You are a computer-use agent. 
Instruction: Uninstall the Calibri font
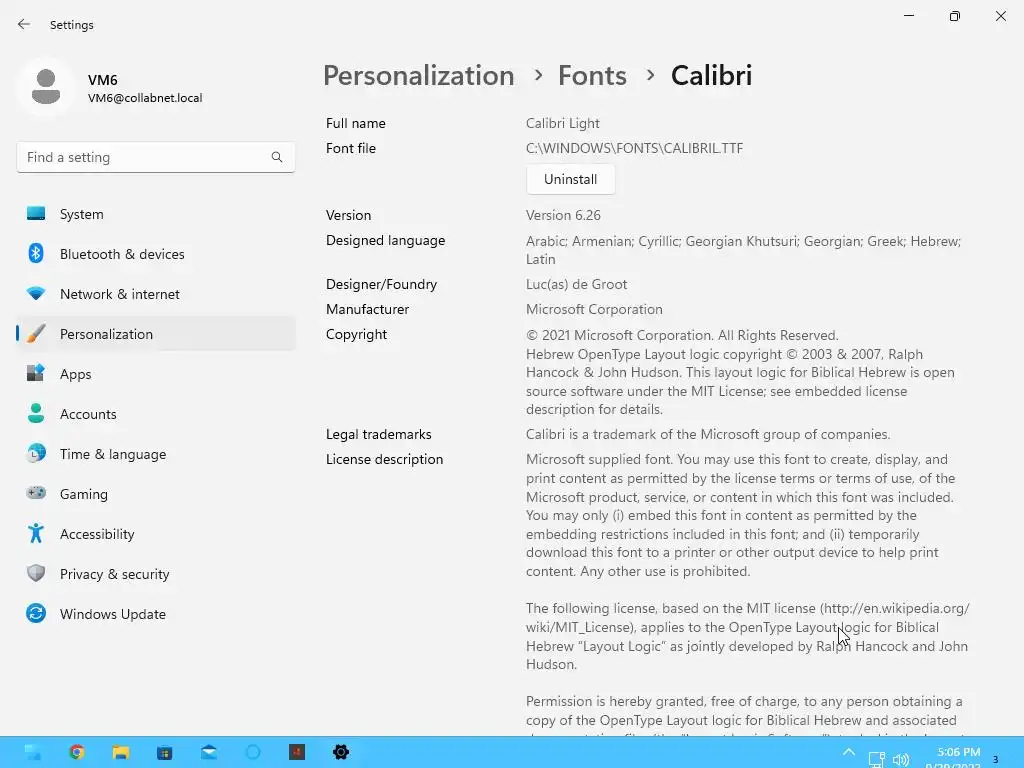pyautogui.click(x=570, y=180)
